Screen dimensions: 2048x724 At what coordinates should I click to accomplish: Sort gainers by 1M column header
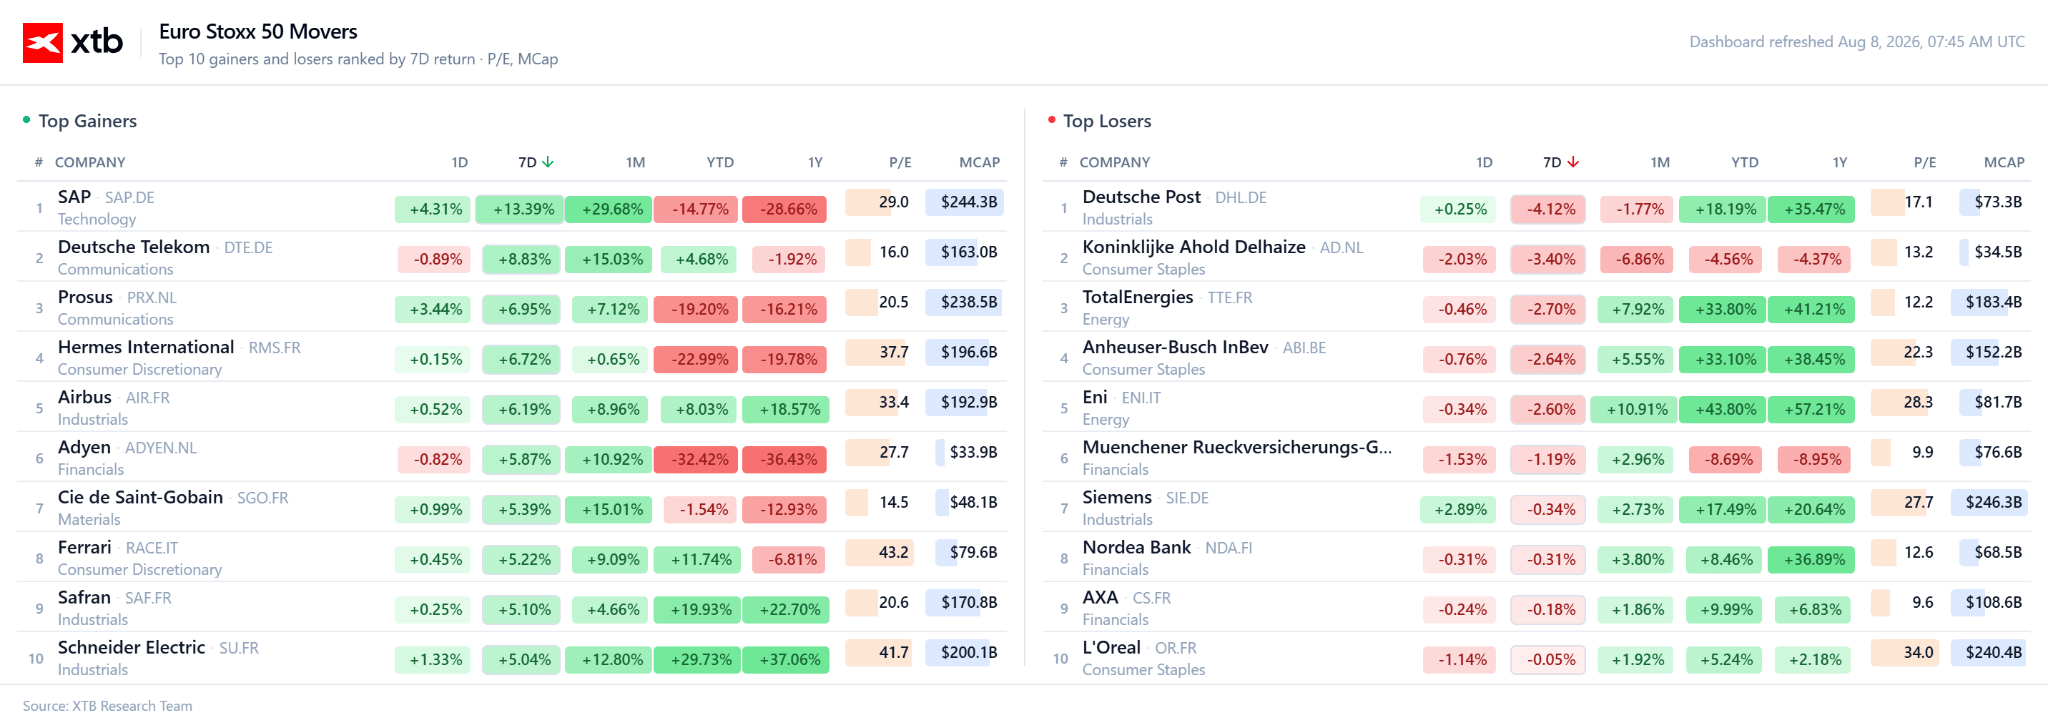click(x=636, y=162)
